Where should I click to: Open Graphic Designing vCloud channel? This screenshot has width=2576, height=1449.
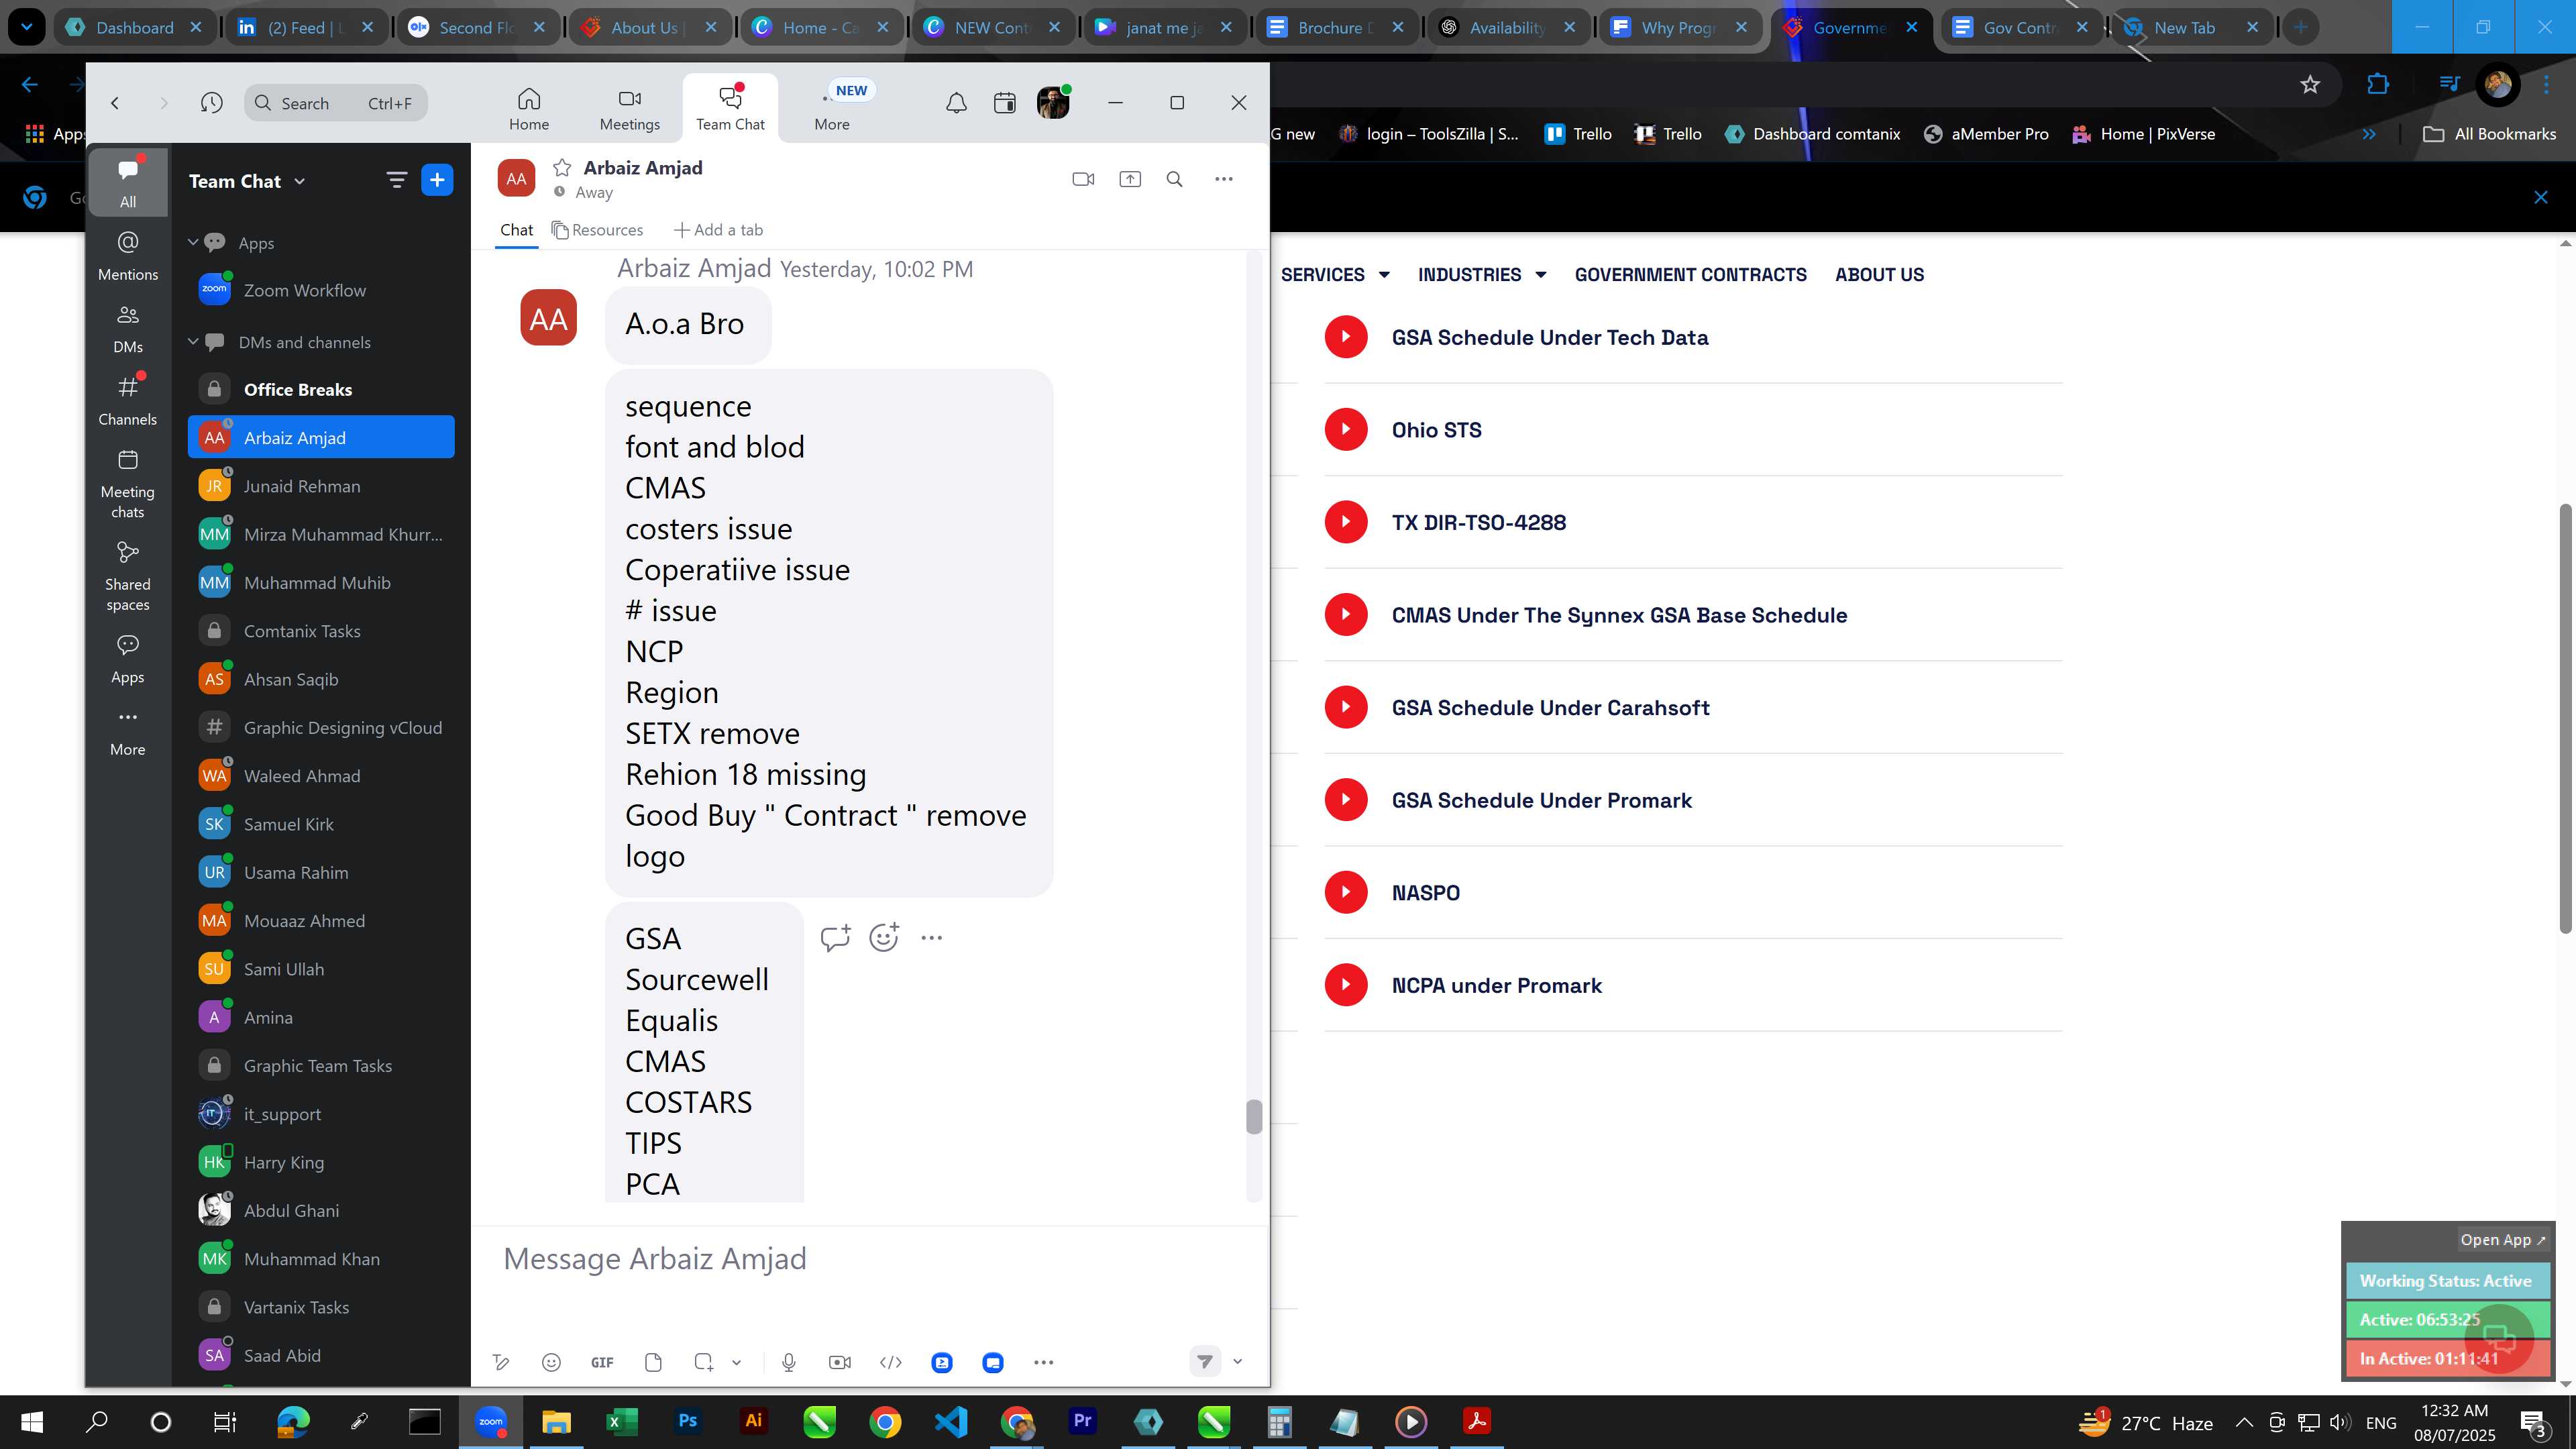click(321, 727)
